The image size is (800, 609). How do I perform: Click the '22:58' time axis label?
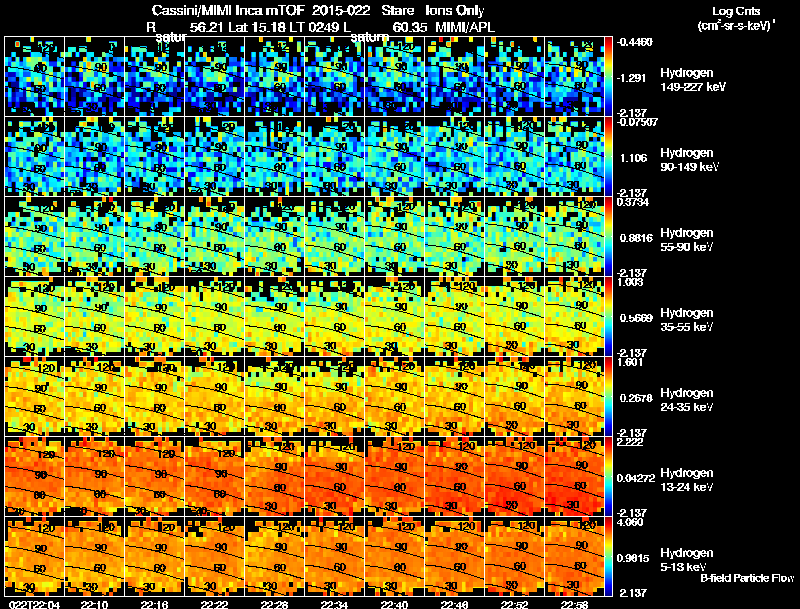tap(574, 604)
